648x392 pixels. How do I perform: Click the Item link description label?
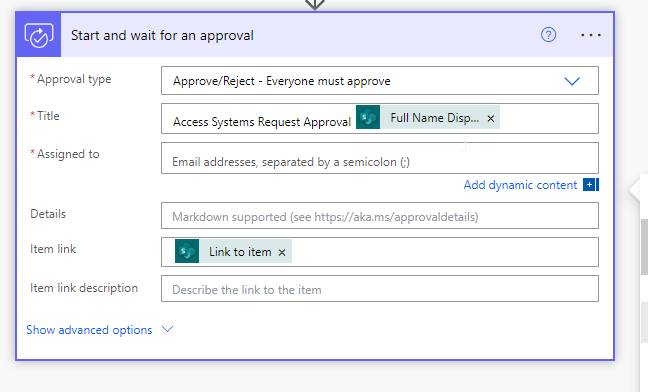(x=84, y=288)
